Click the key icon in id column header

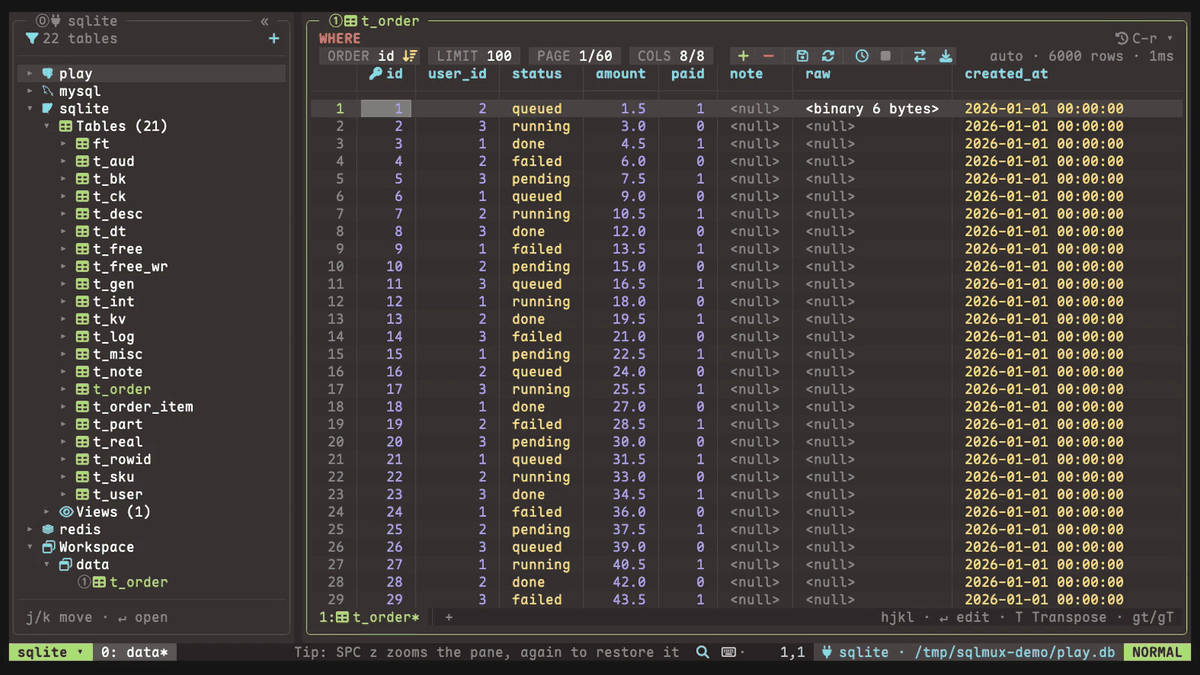click(375, 73)
